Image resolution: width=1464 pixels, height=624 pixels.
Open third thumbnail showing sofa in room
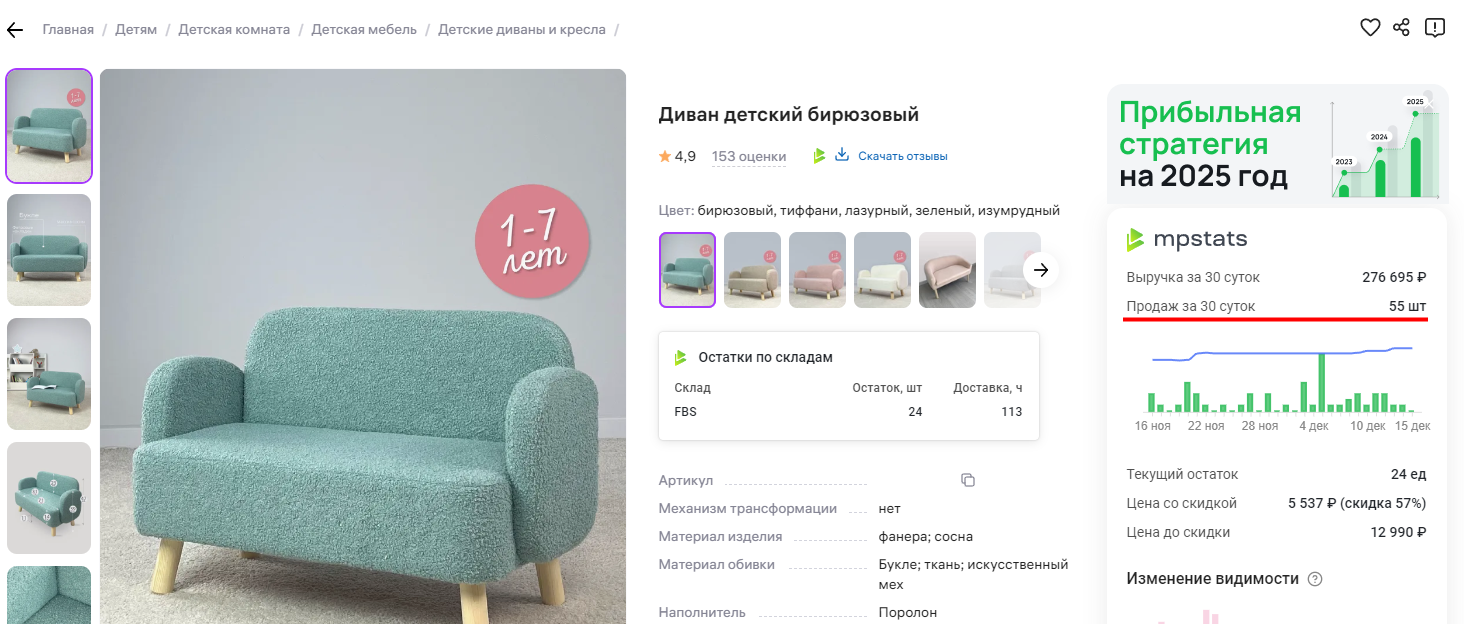(49, 374)
